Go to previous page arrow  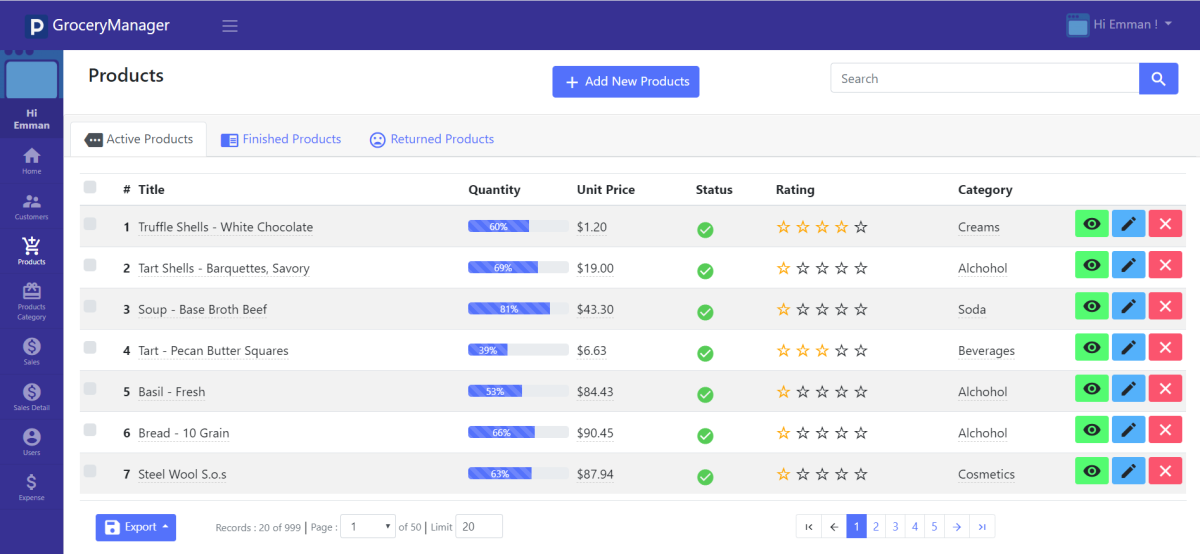834,527
